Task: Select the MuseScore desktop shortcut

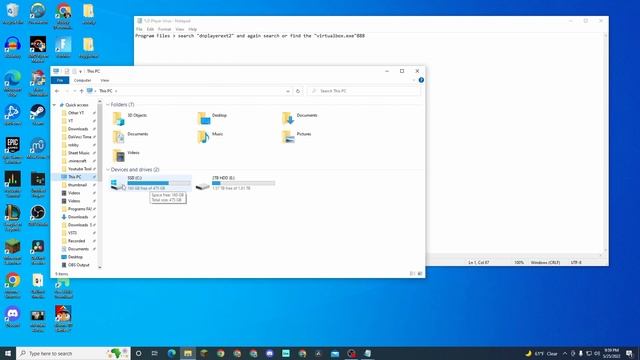Action: coord(38,149)
